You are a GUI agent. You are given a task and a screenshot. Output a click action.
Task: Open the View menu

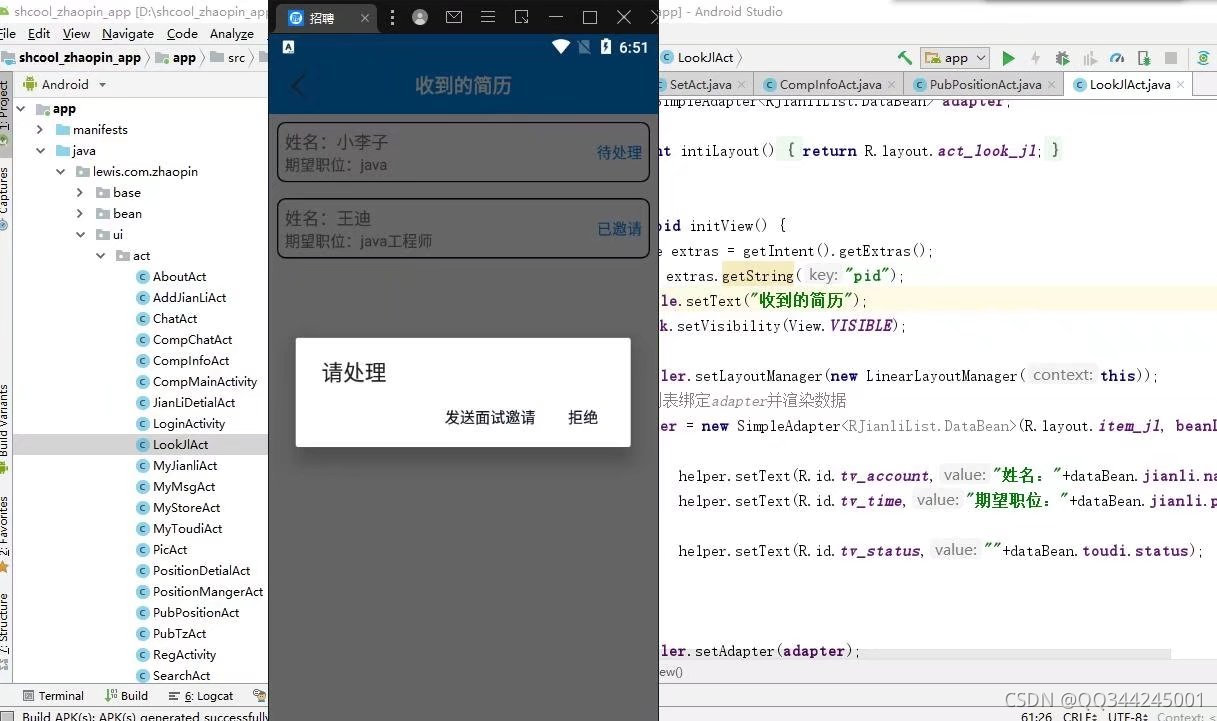(76, 34)
